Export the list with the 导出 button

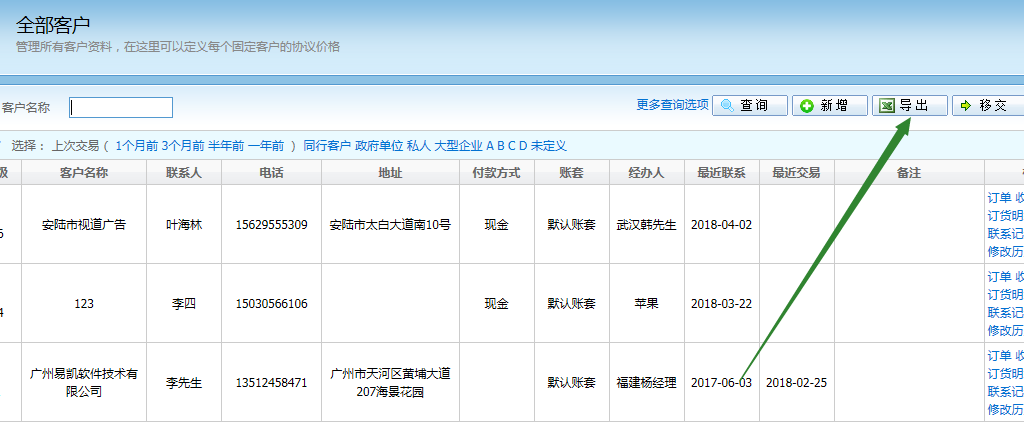pyautogui.click(x=909, y=106)
